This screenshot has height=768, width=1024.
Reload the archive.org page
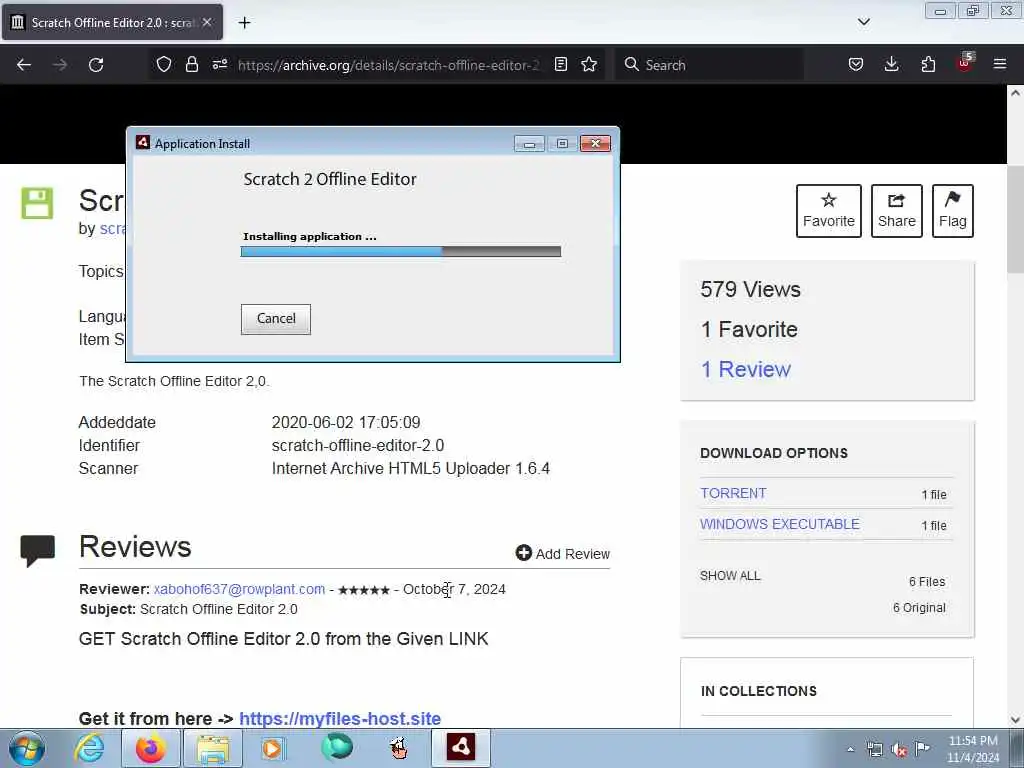[96, 65]
